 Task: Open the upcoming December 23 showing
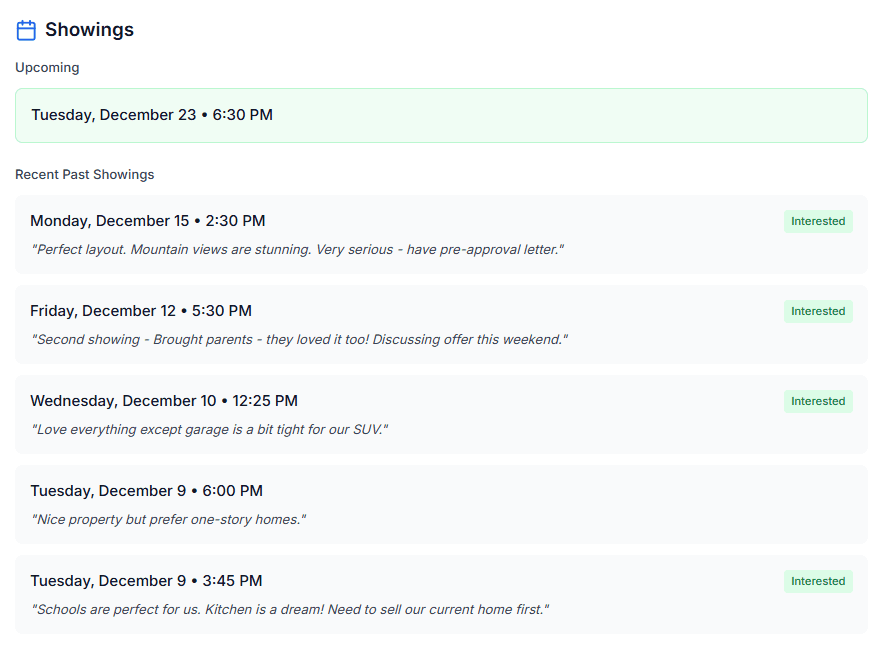coord(440,115)
